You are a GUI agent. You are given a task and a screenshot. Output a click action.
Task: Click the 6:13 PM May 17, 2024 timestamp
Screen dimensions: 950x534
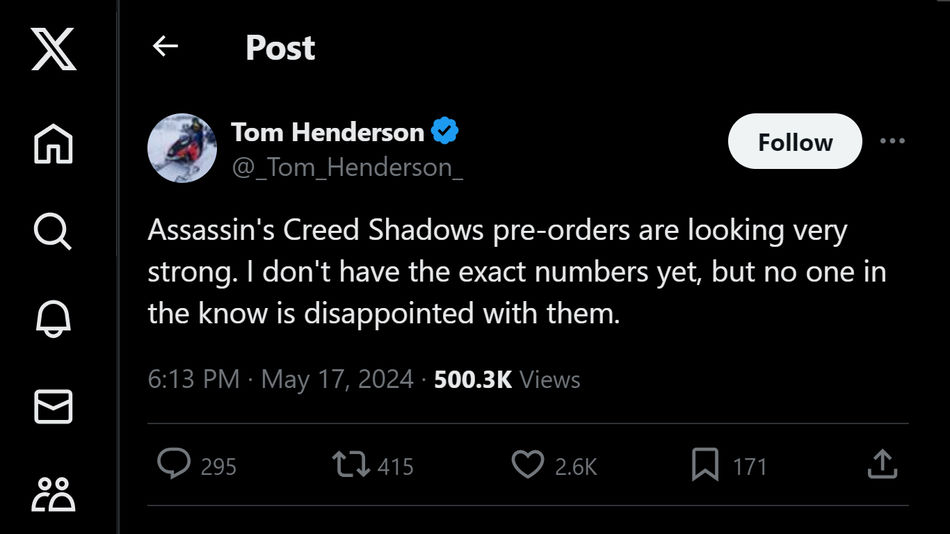click(280, 380)
